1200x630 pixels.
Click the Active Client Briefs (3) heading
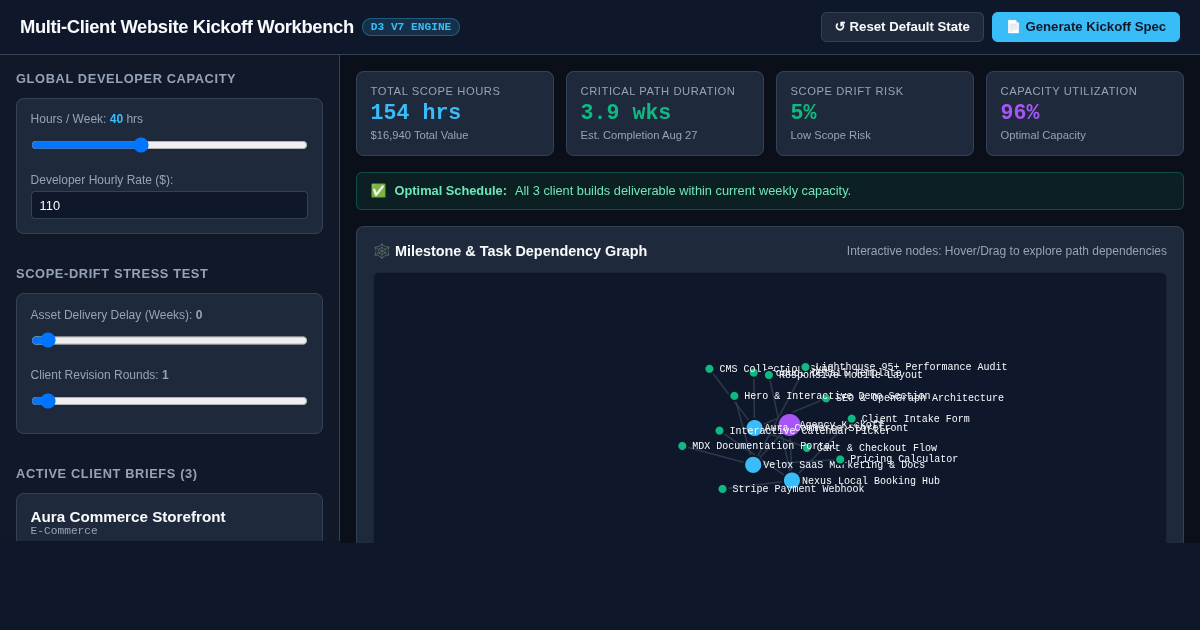[x=107, y=474]
